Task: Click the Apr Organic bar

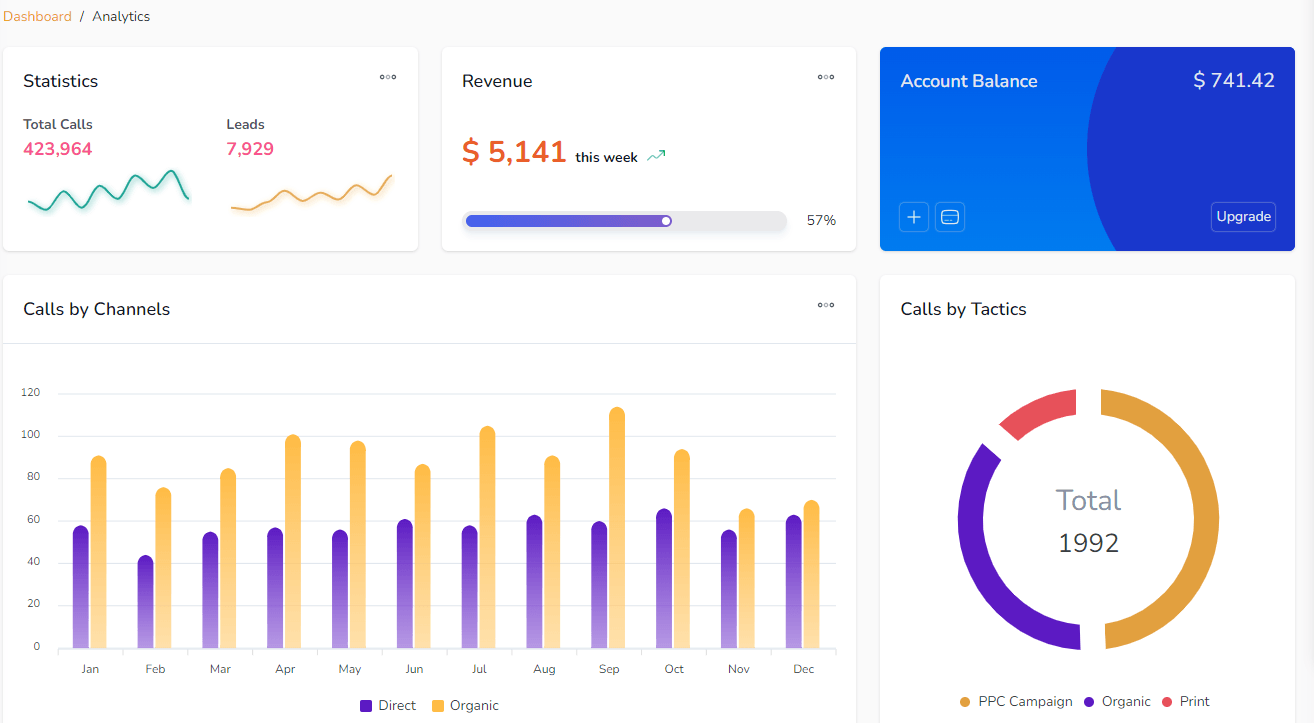Action: coord(293,541)
